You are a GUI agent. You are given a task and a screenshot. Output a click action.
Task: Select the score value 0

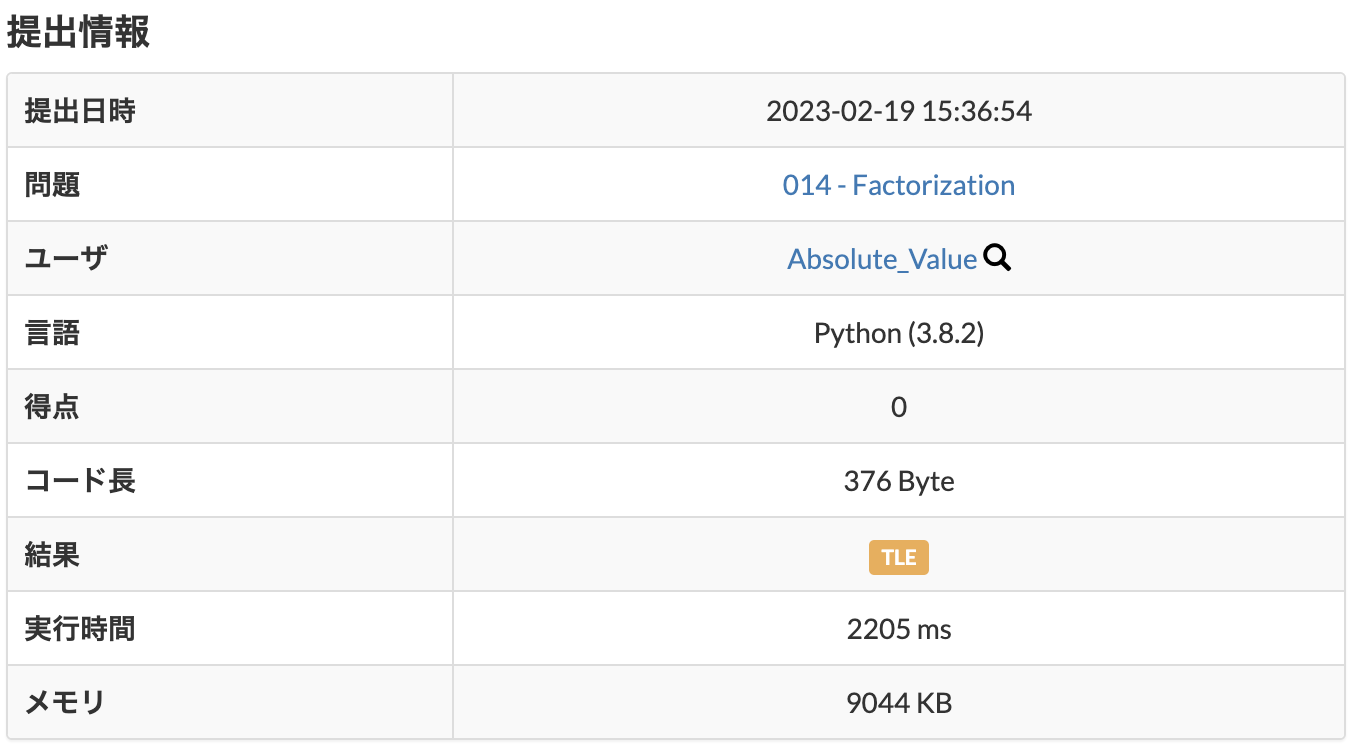coord(898,407)
